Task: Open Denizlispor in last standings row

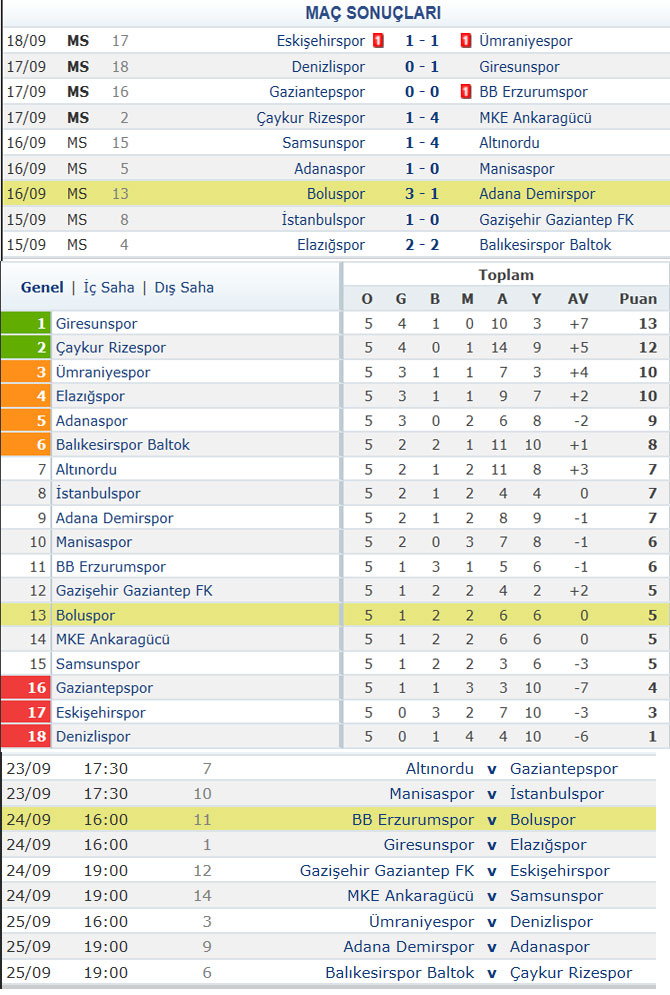Action: coord(93,737)
